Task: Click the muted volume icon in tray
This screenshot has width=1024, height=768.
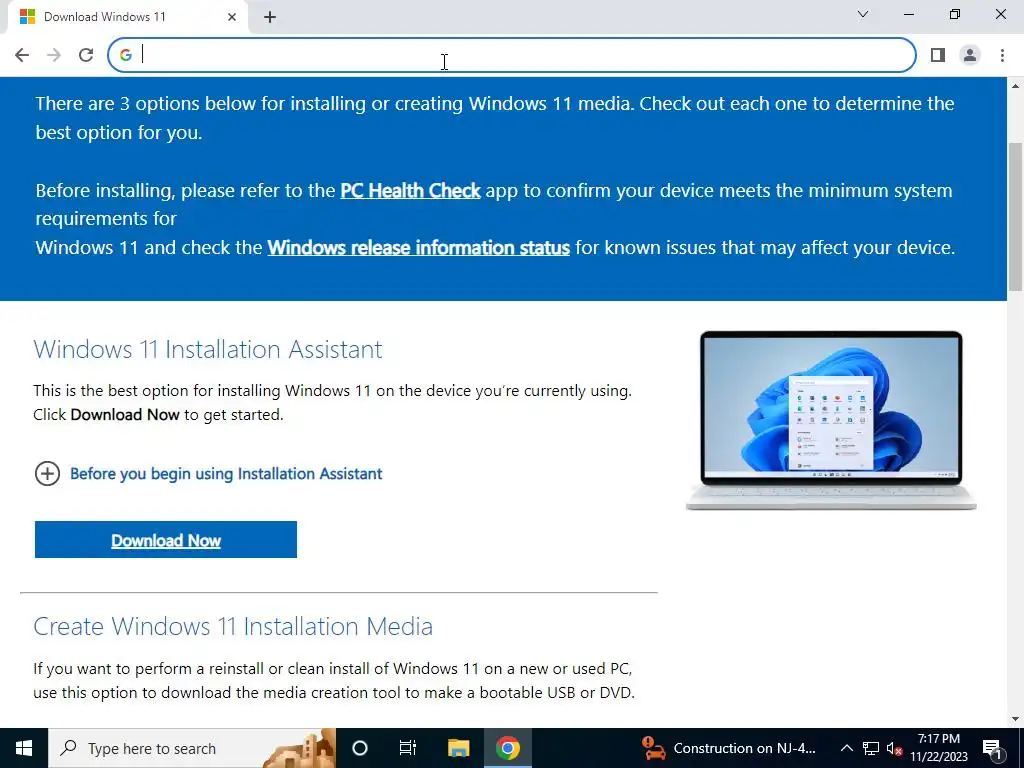Action: 895,748
